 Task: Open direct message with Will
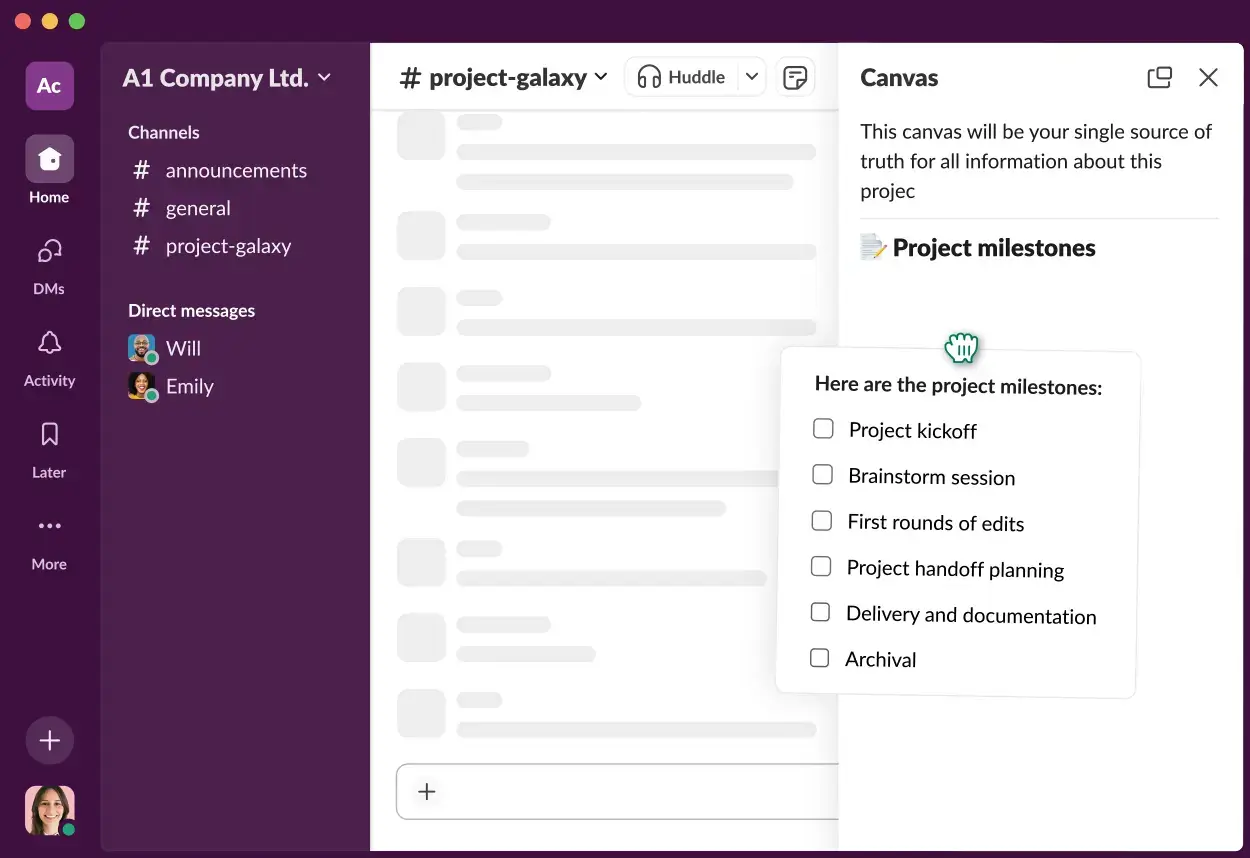tap(165, 349)
